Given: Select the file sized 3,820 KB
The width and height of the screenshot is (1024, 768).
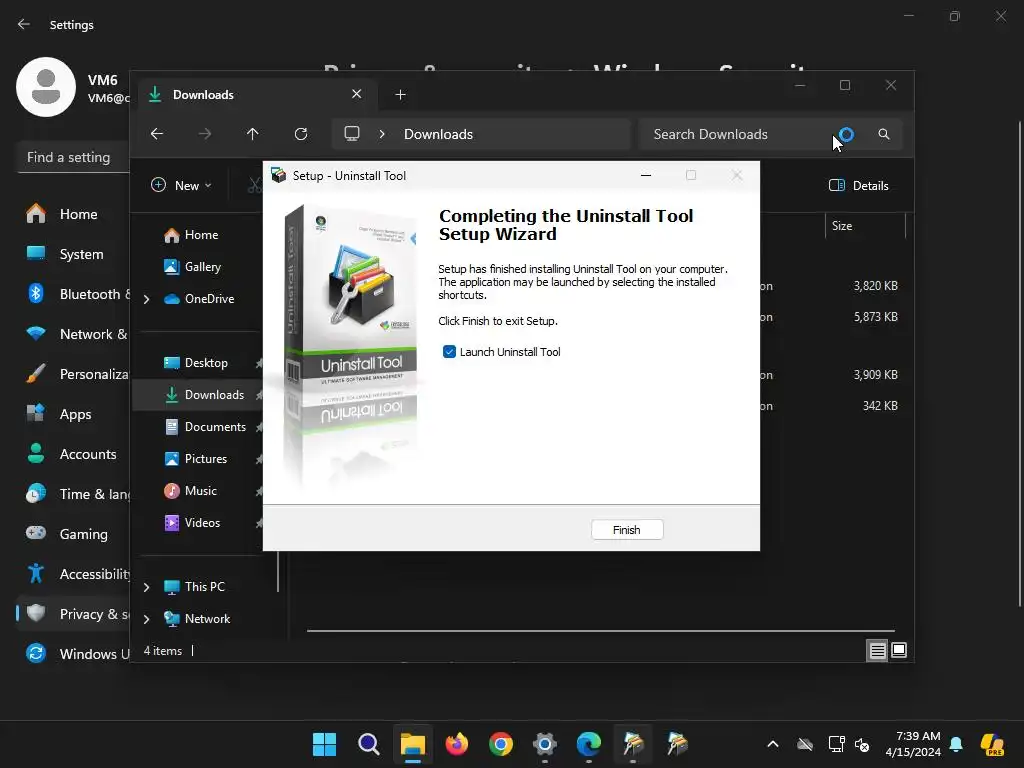Looking at the screenshot, I should click(875, 285).
